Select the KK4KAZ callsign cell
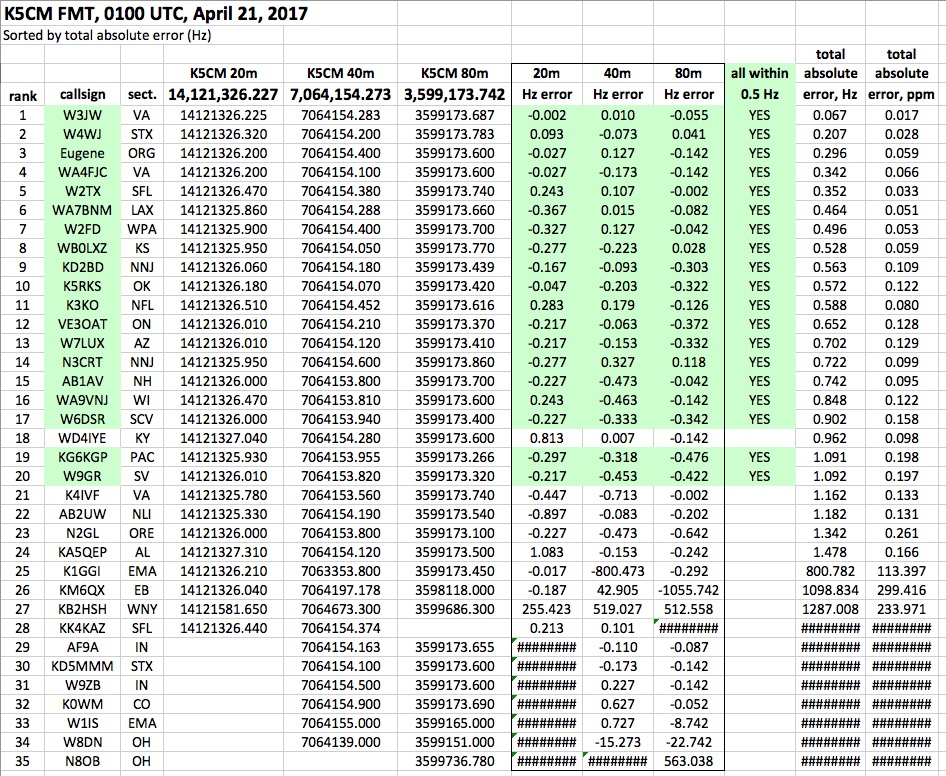The width and height of the screenshot is (946, 776). 83,628
